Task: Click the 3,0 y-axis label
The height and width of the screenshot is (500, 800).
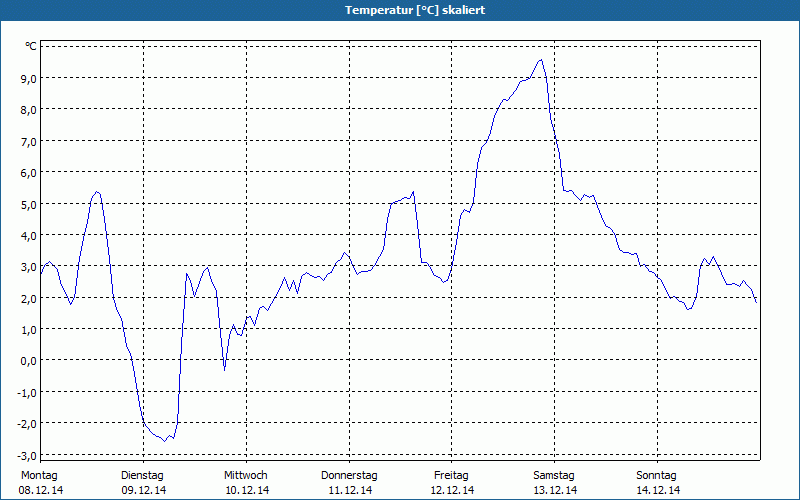Action: pos(29,267)
